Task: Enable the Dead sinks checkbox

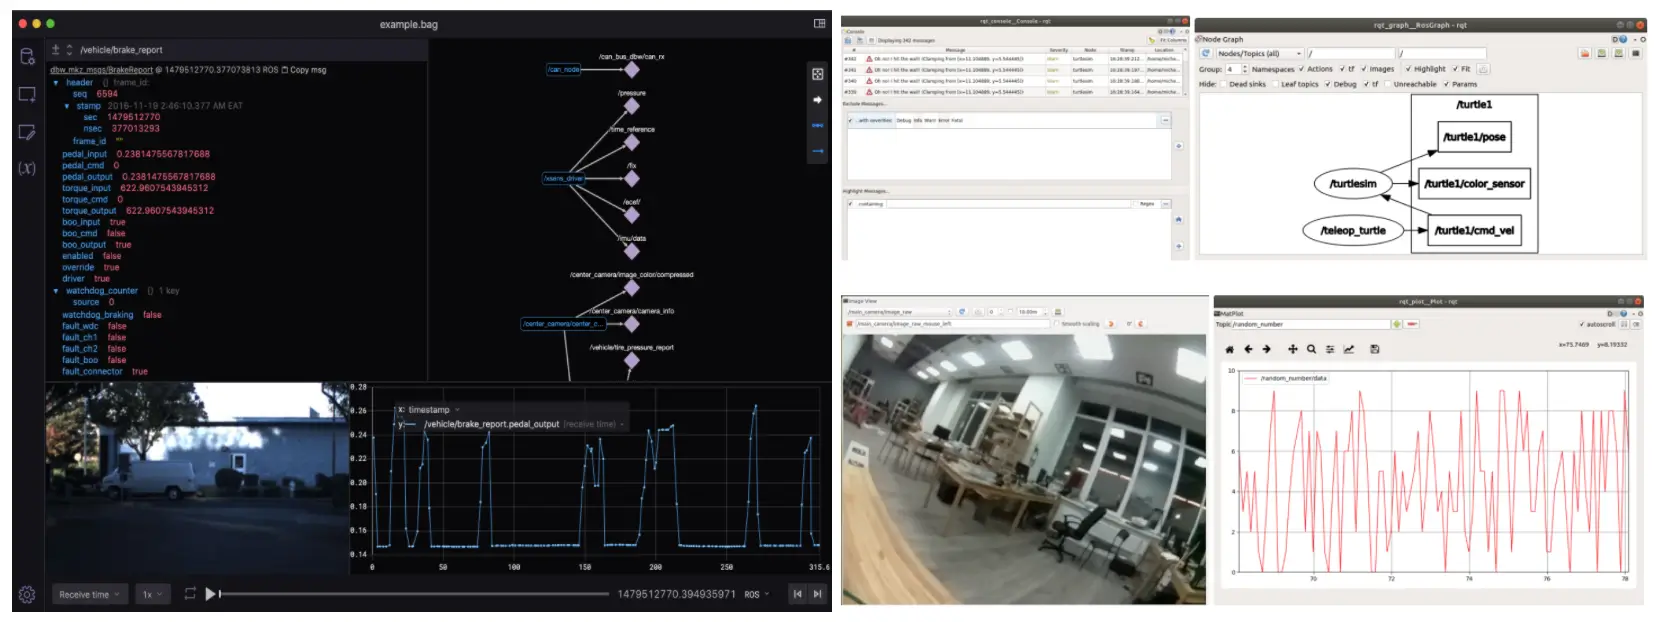Action: click(1223, 84)
